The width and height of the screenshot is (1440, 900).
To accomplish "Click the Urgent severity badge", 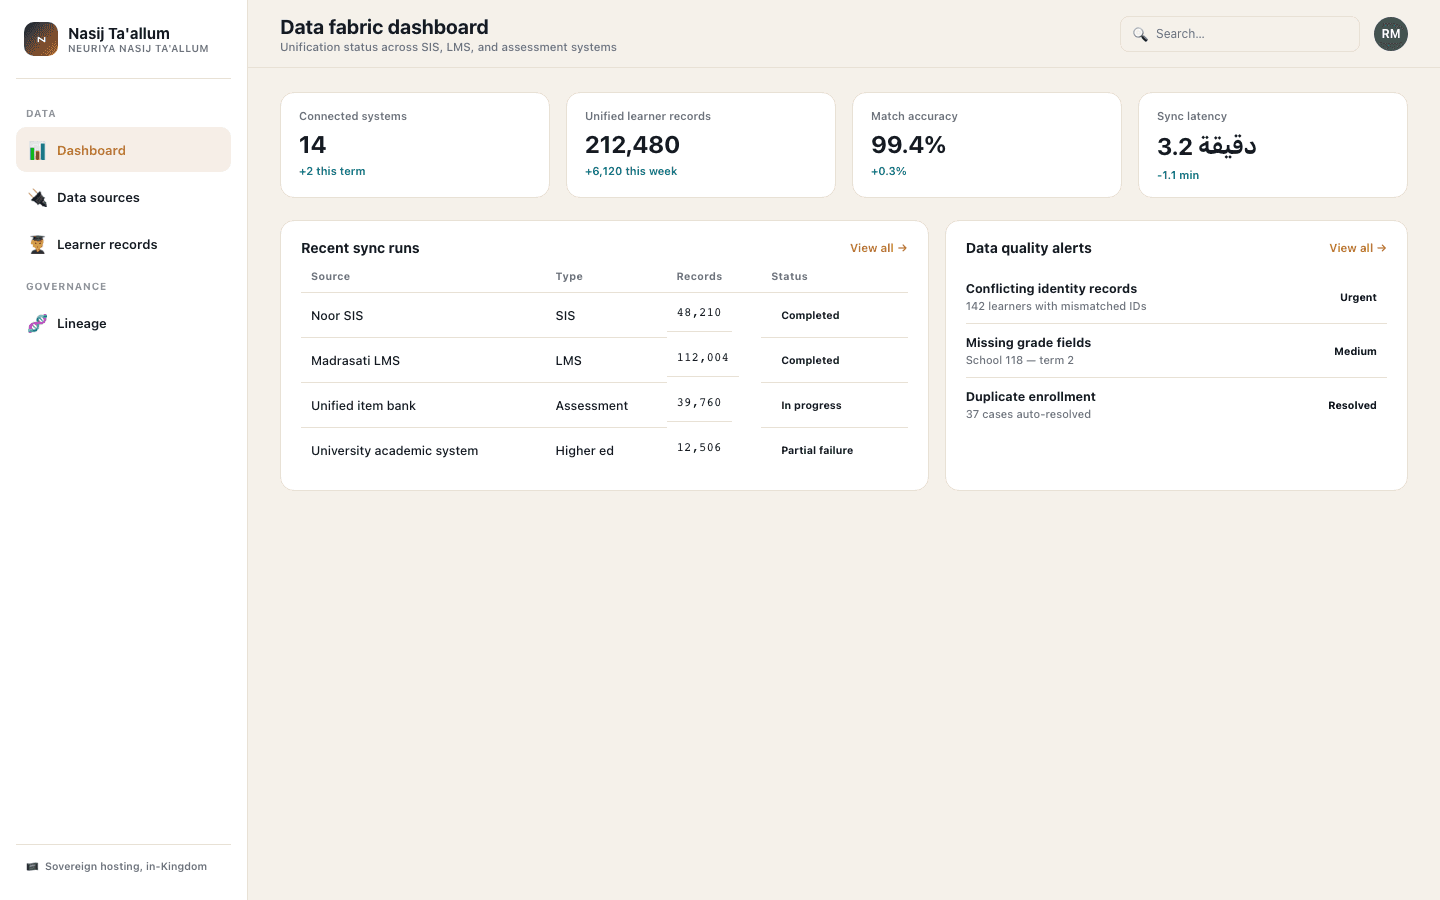I will pyautogui.click(x=1358, y=297).
